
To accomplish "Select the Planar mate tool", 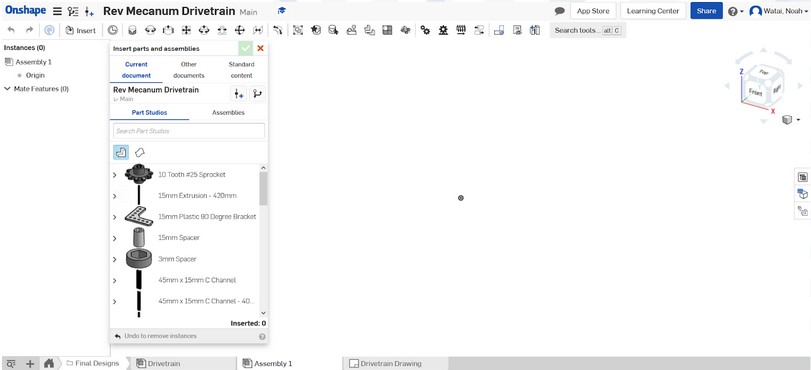I will (186, 31).
